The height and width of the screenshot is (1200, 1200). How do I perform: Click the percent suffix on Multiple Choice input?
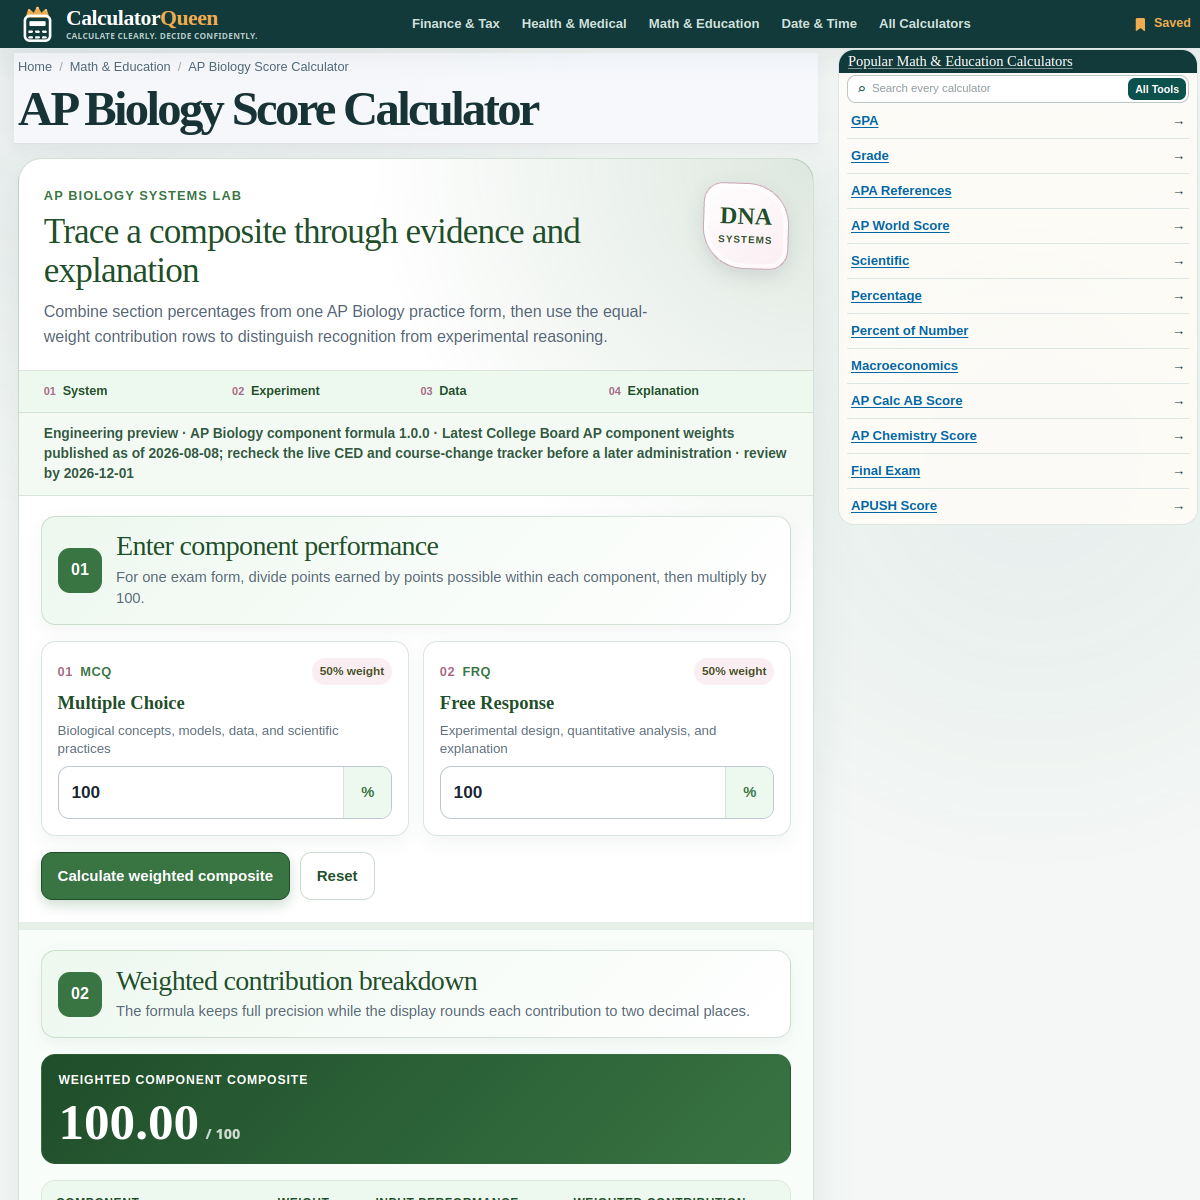coord(368,793)
